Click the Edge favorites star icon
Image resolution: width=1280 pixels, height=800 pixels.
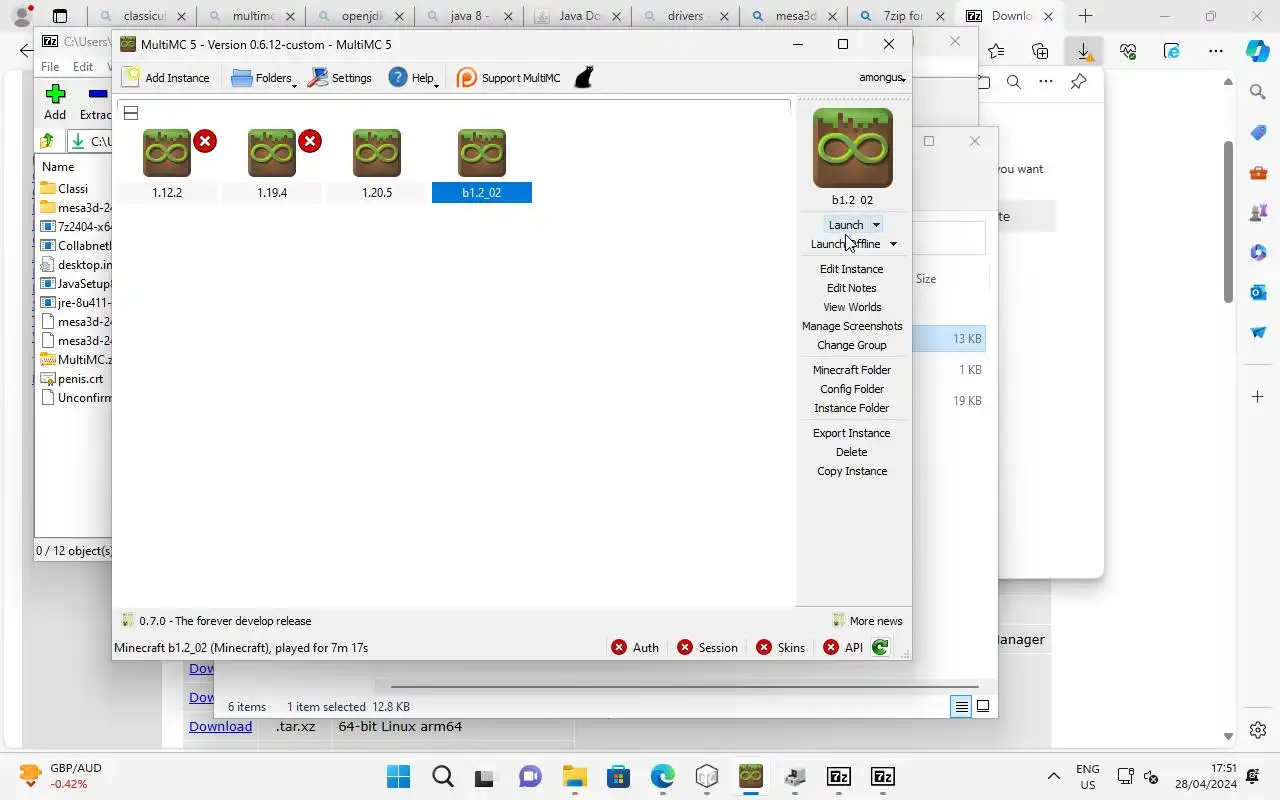[x=996, y=51]
